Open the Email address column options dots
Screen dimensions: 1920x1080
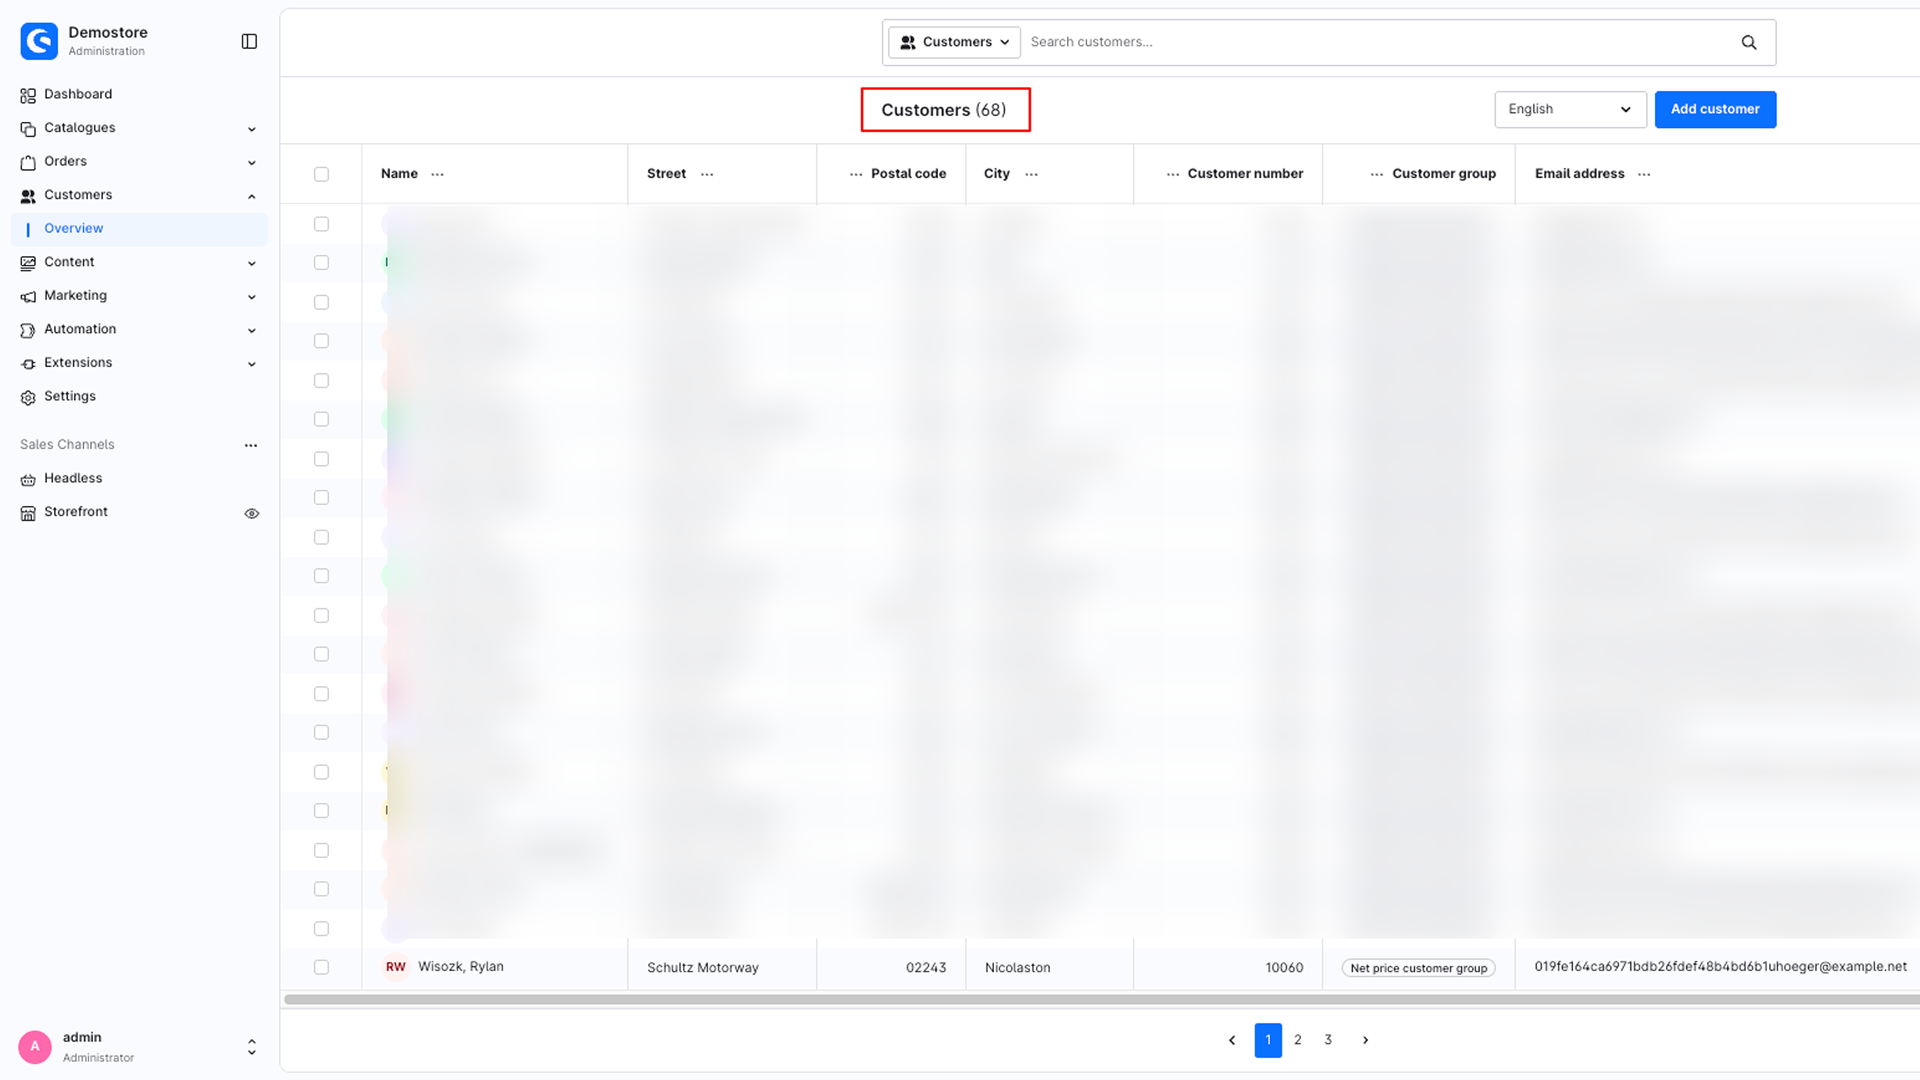click(x=1644, y=174)
